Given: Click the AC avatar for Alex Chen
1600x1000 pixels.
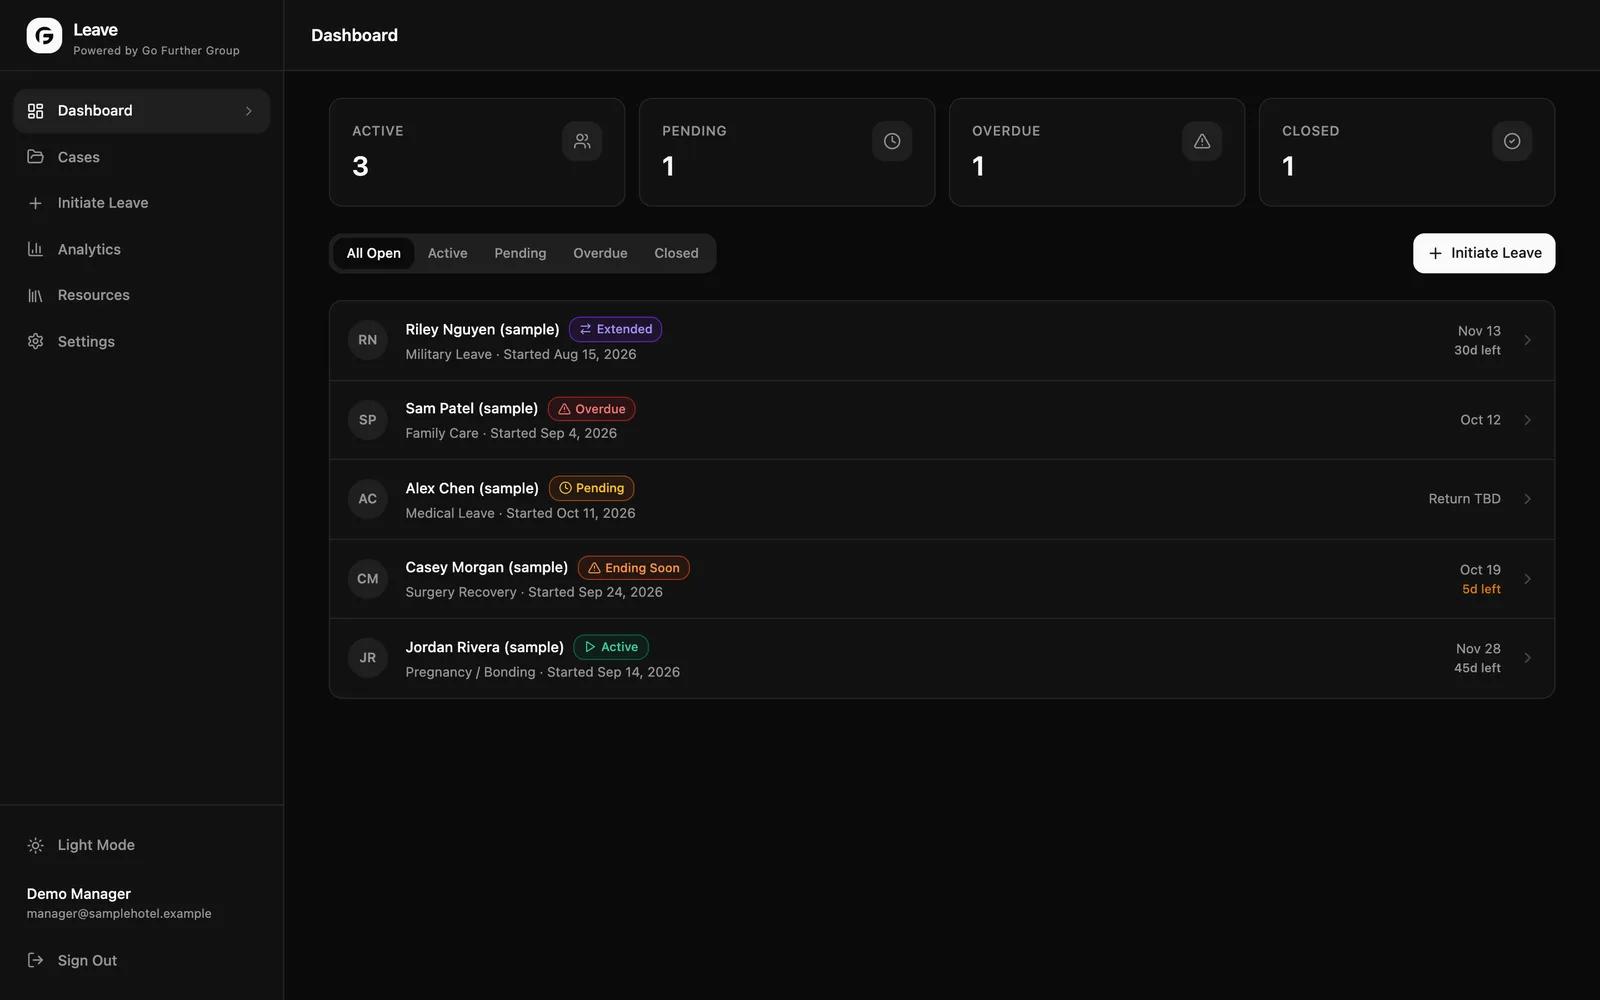Looking at the screenshot, I should [368, 499].
